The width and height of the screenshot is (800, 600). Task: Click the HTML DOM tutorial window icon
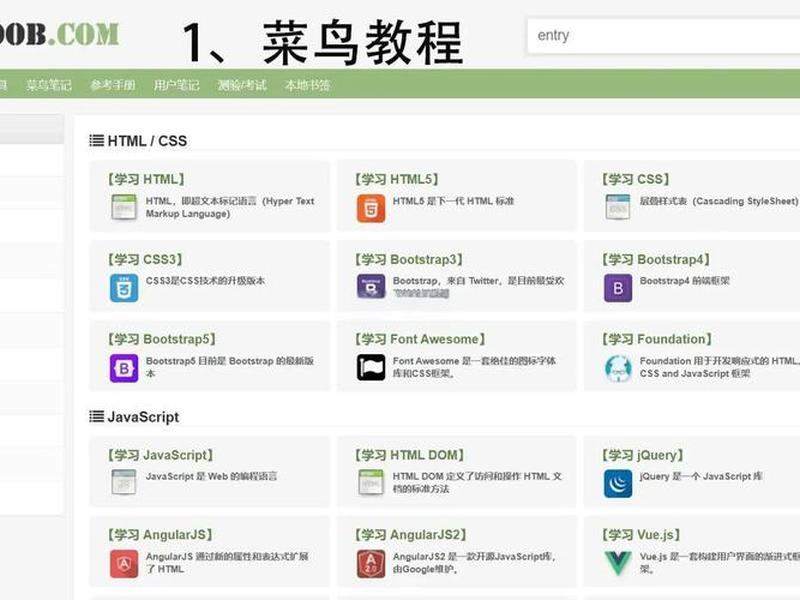pos(371,482)
